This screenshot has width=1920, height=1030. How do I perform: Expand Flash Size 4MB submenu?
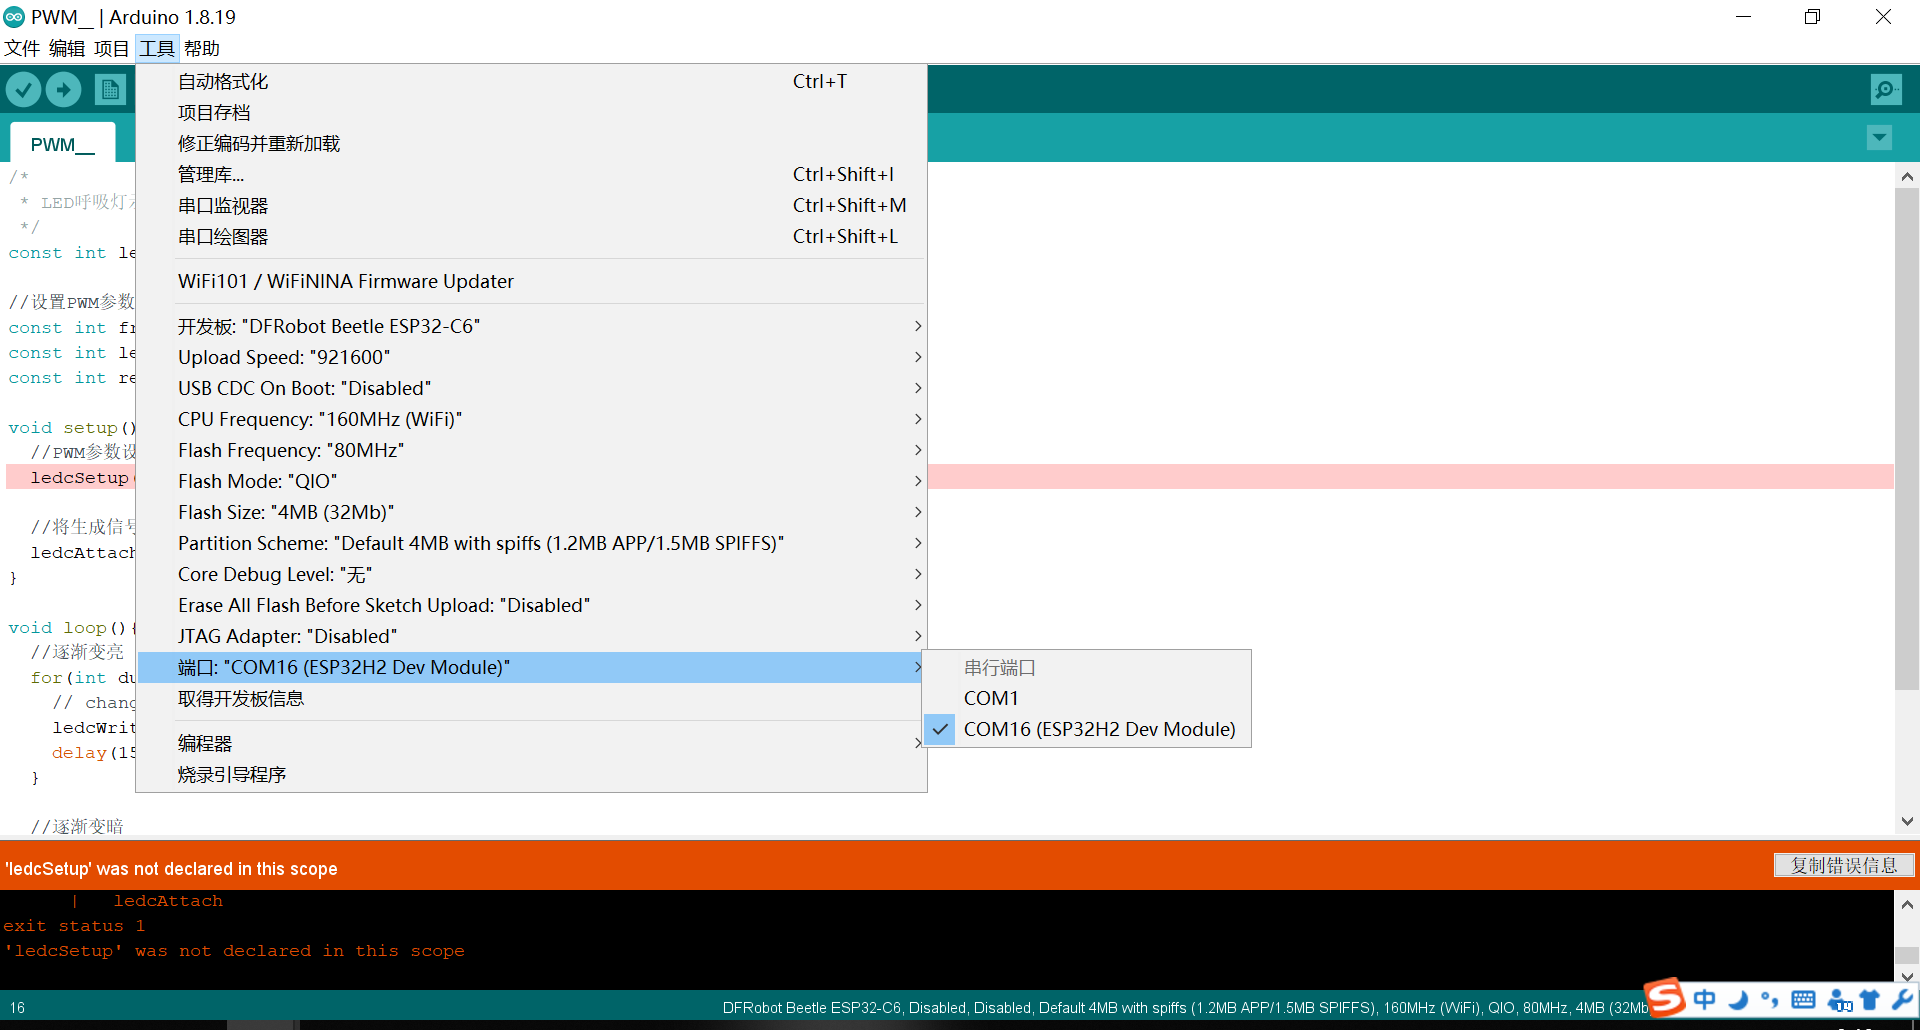click(x=531, y=512)
